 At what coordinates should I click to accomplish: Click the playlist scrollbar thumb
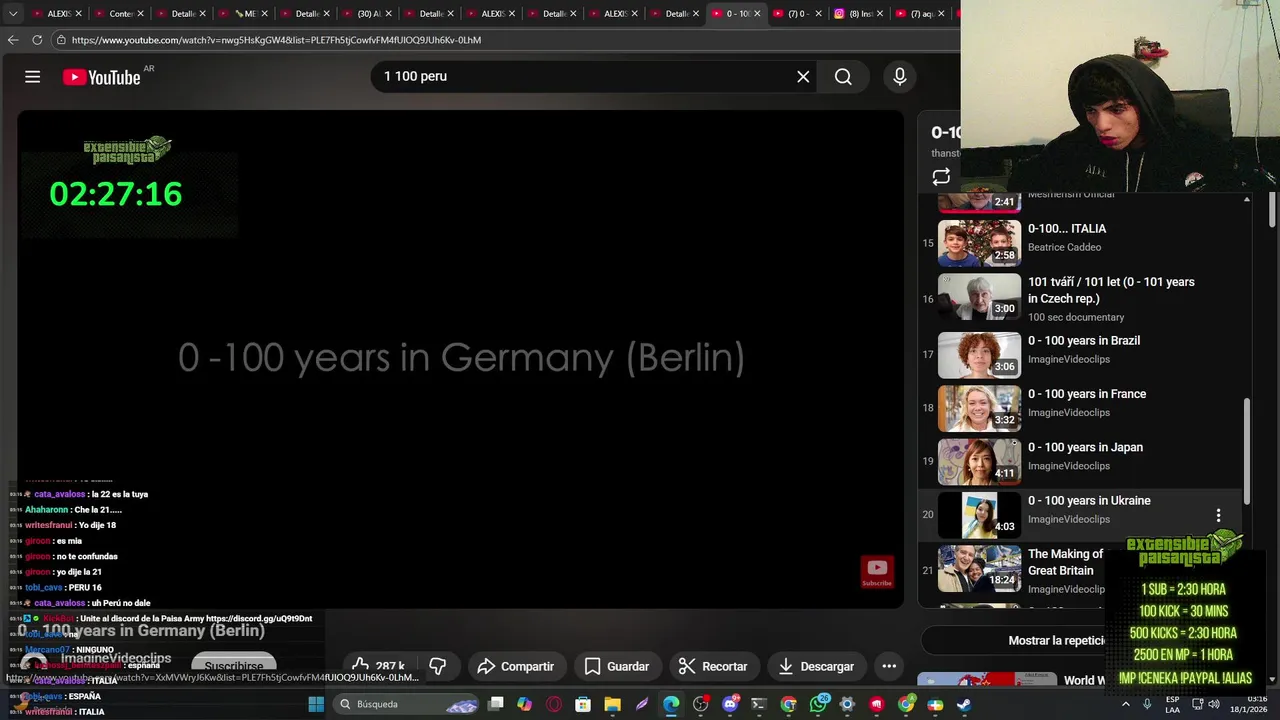point(1246,451)
